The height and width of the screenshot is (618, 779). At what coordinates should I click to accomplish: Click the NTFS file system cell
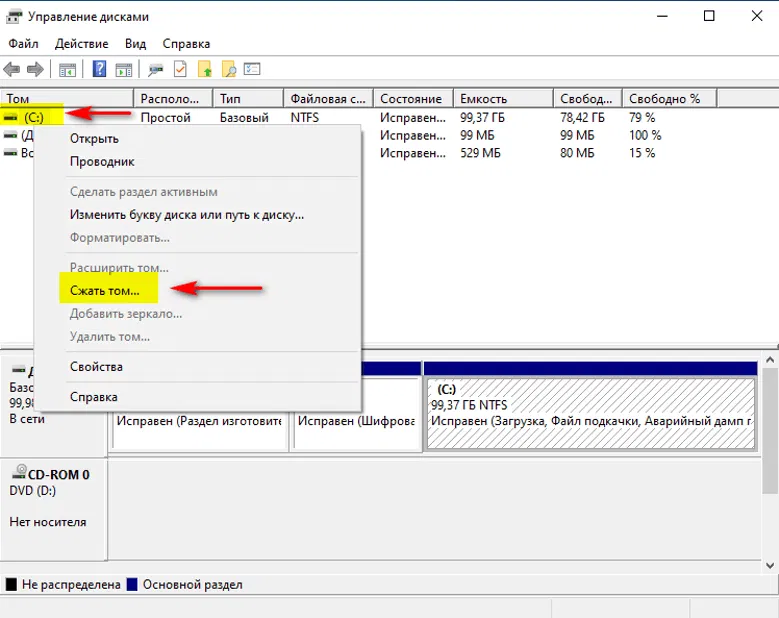pyautogui.click(x=305, y=117)
